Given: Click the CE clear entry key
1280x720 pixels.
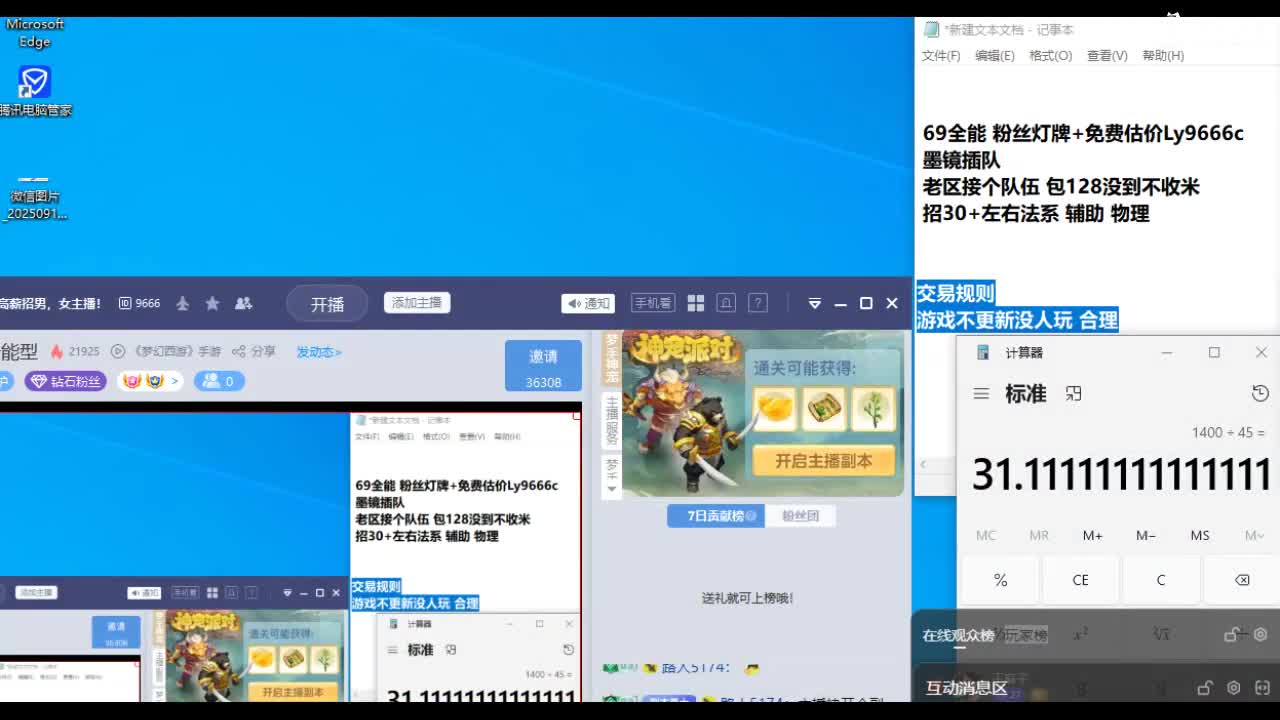Looking at the screenshot, I should [x=1081, y=580].
